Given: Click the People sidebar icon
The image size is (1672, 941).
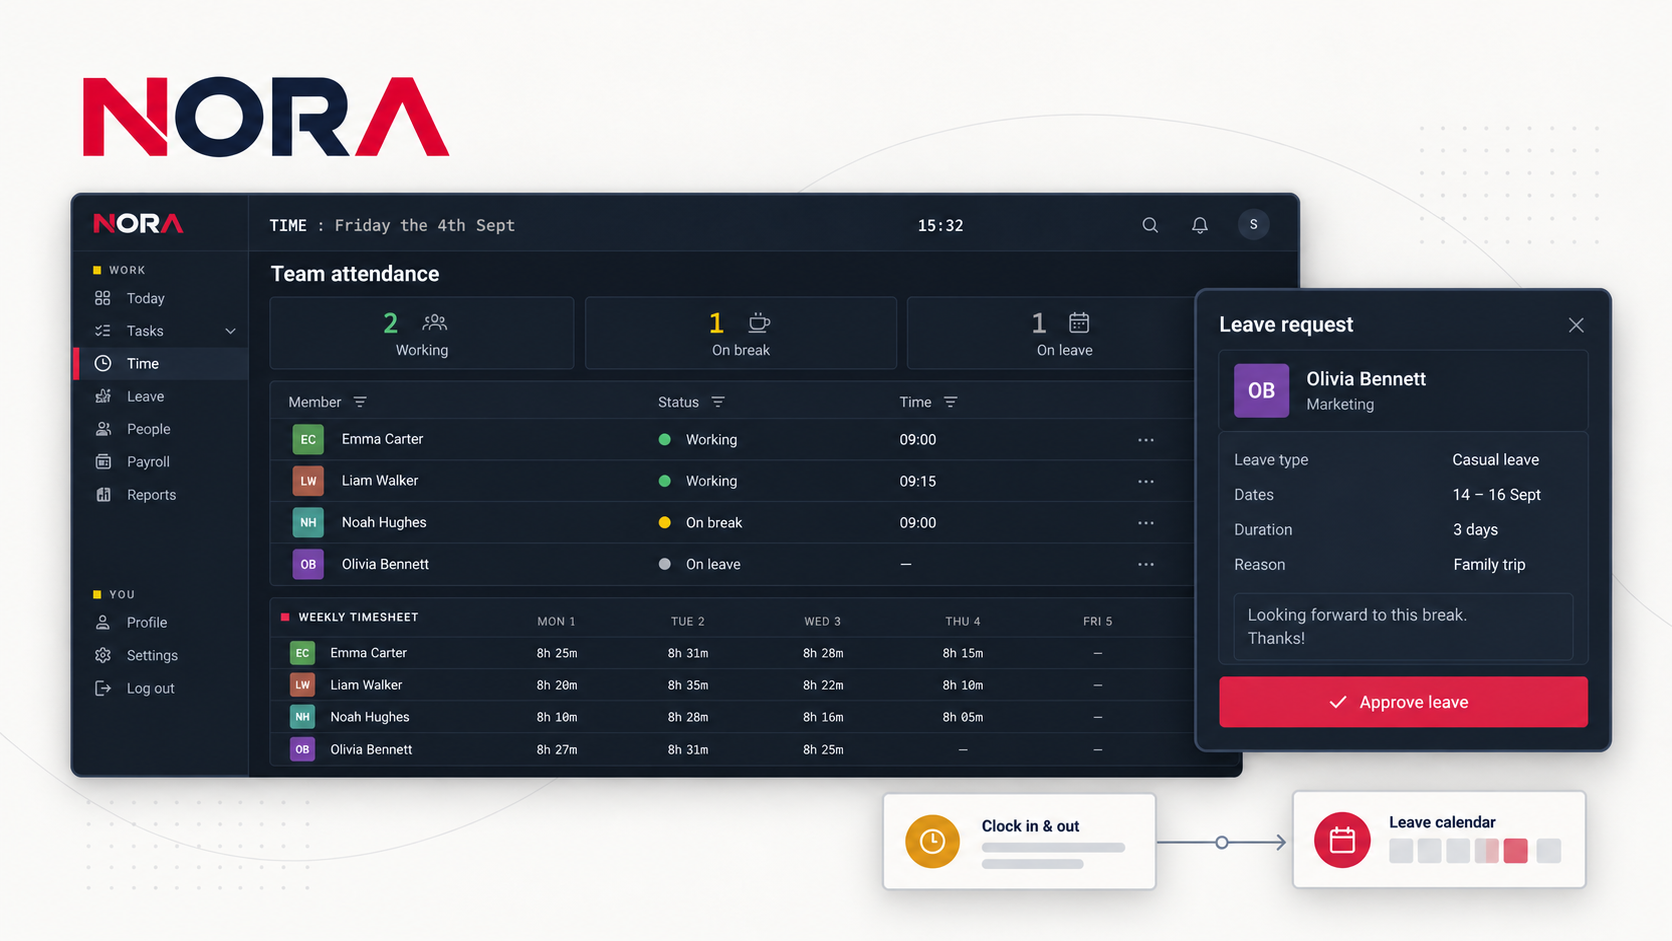Looking at the screenshot, I should [x=103, y=429].
